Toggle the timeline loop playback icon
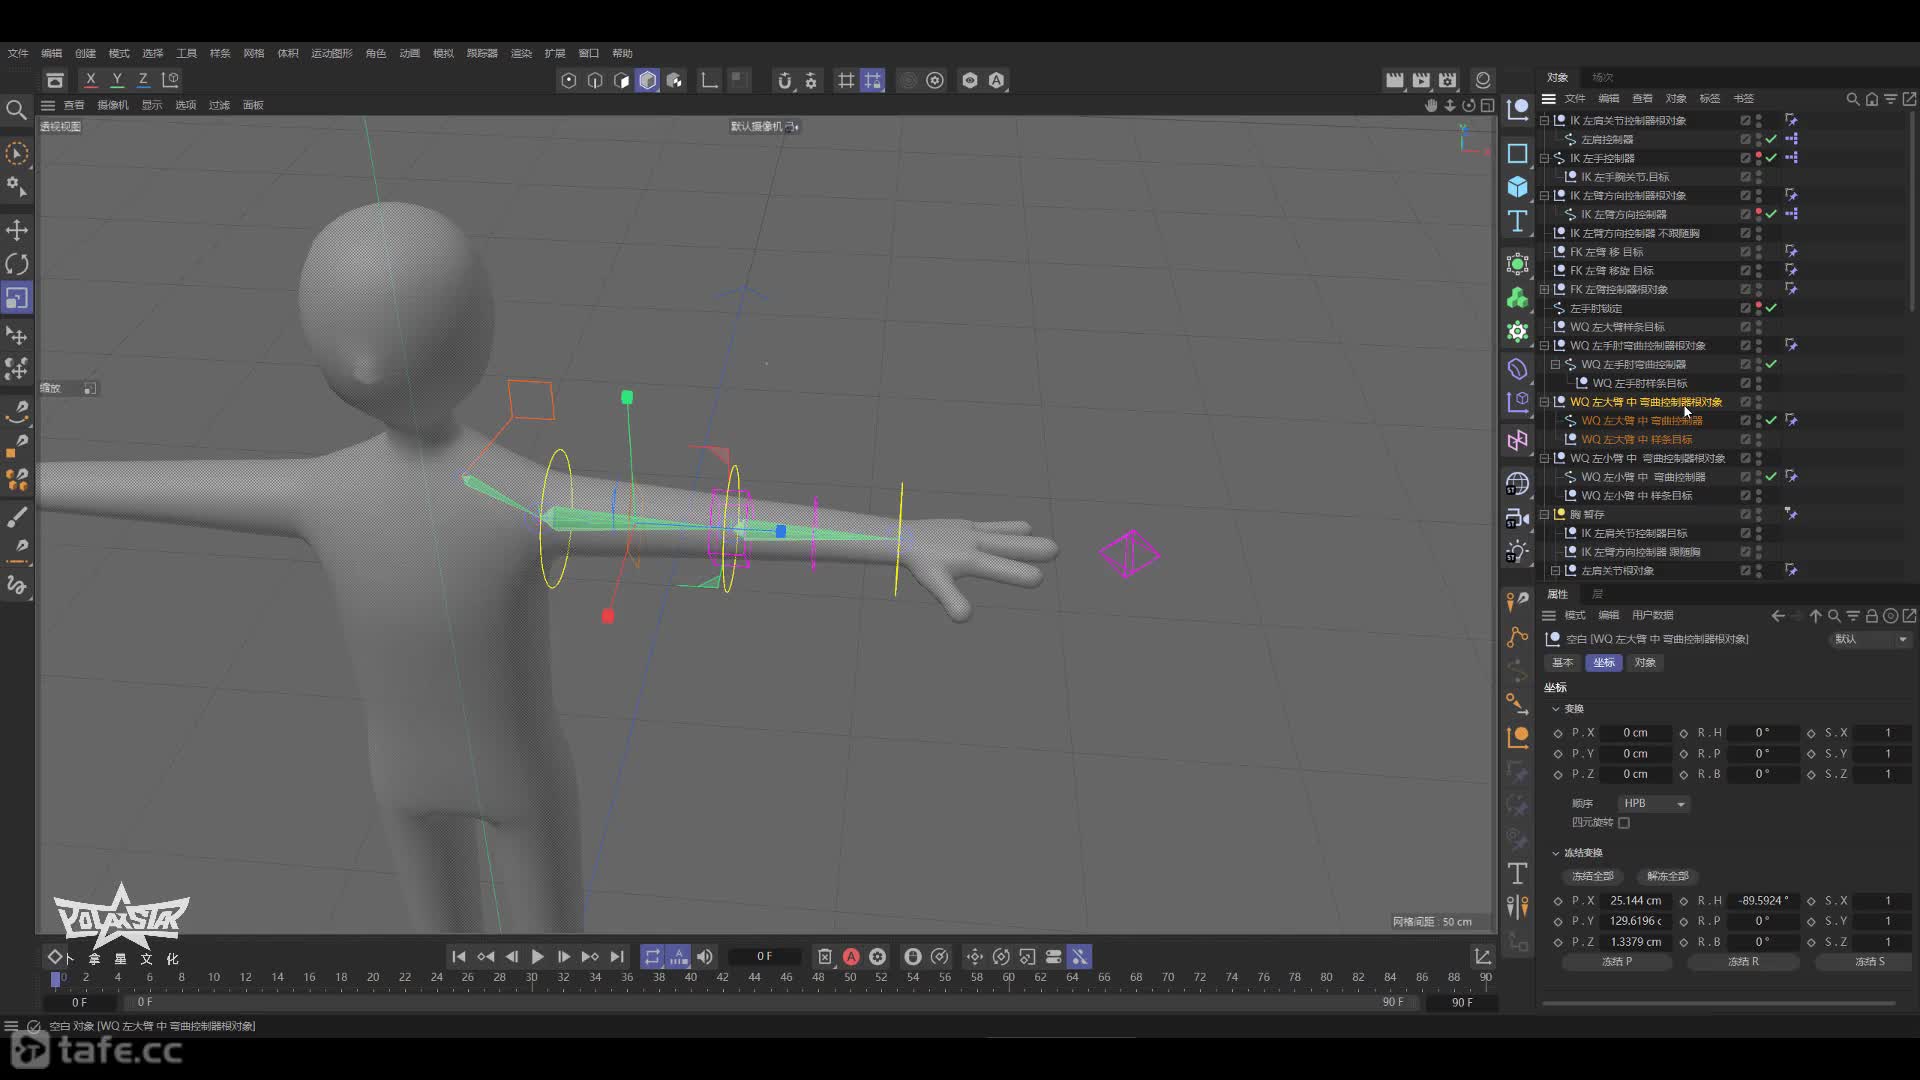The height and width of the screenshot is (1080, 1920). tap(652, 957)
